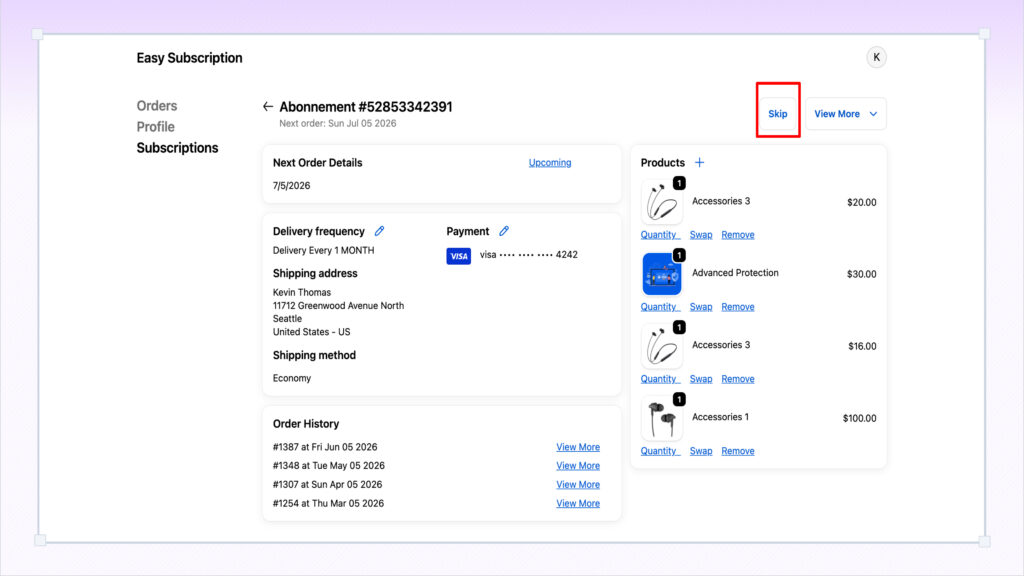
Task: Click the pencil icon next to Payment
Action: click(x=504, y=231)
